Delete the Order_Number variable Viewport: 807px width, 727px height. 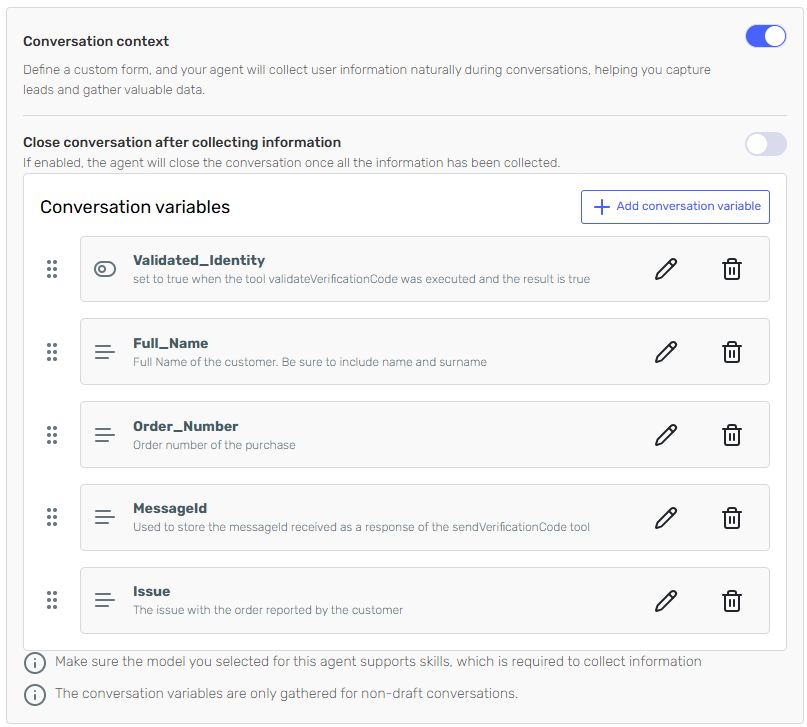click(732, 435)
